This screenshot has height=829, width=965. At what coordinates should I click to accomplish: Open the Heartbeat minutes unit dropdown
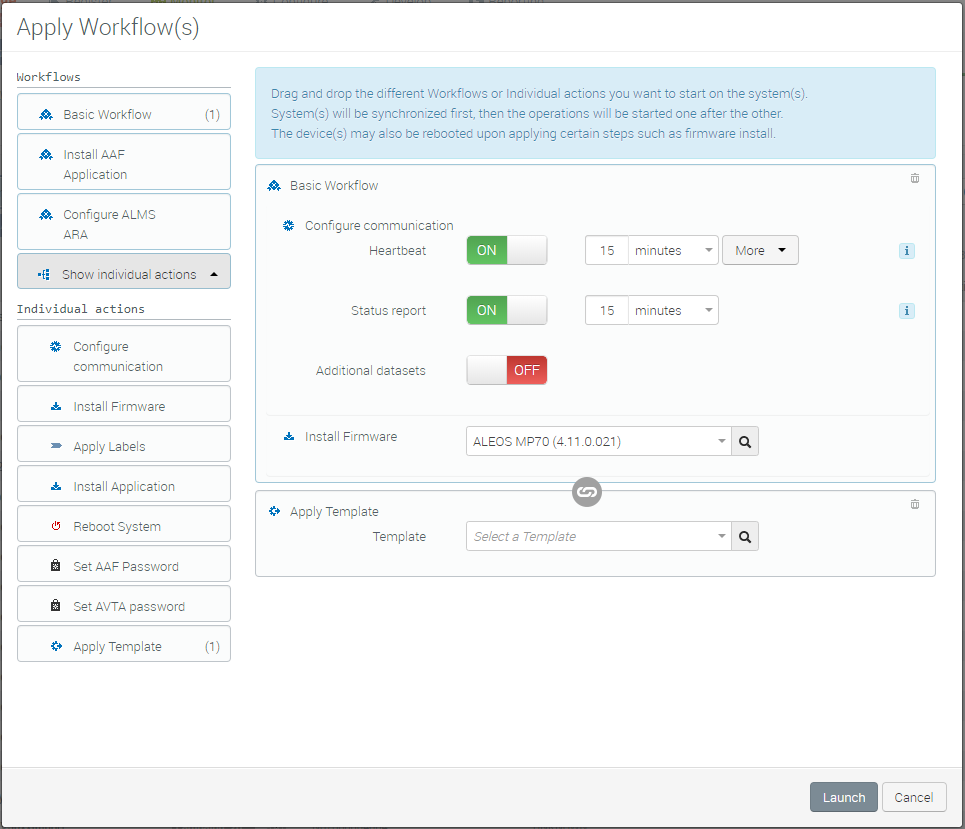pyautogui.click(x=673, y=251)
